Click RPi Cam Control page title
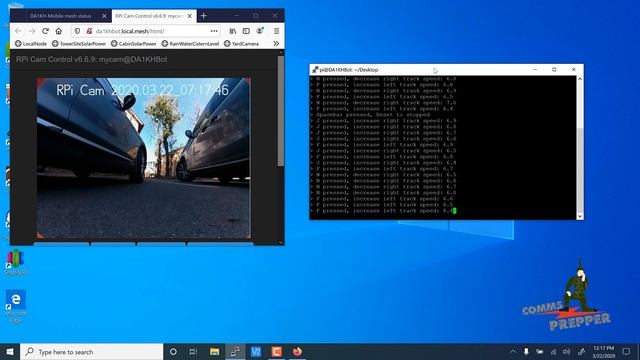This screenshot has height=360, width=640. coord(91,59)
